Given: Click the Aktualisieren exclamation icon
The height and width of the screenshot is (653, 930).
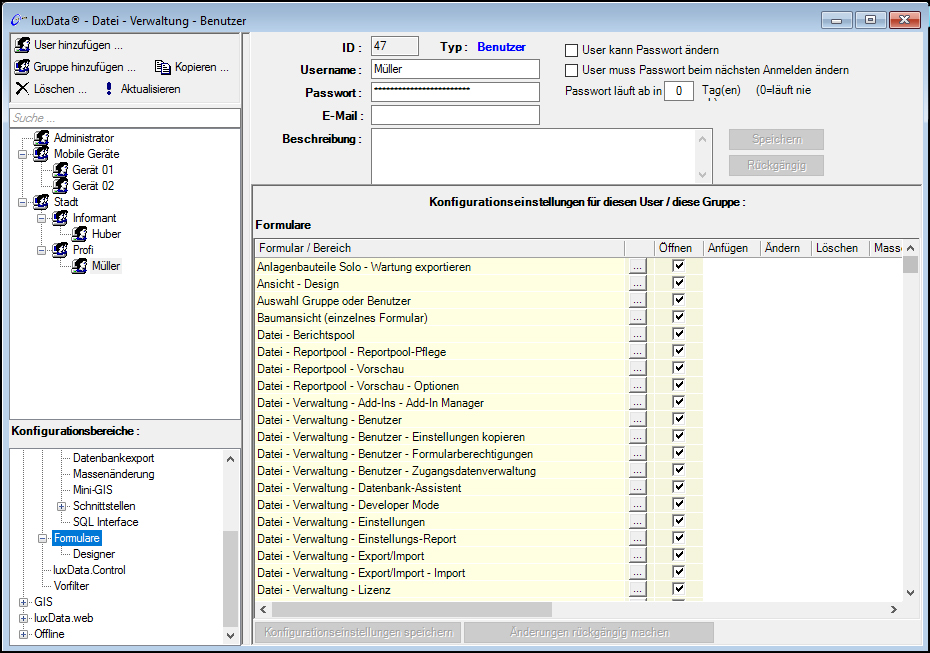Looking at the screenshot, I should (108, 89).
